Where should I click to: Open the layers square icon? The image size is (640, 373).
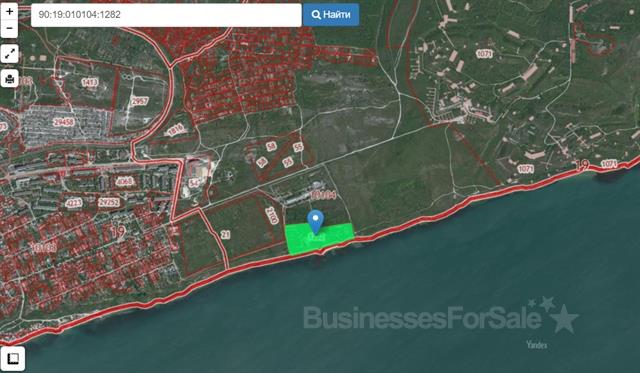tap(13, 359)
